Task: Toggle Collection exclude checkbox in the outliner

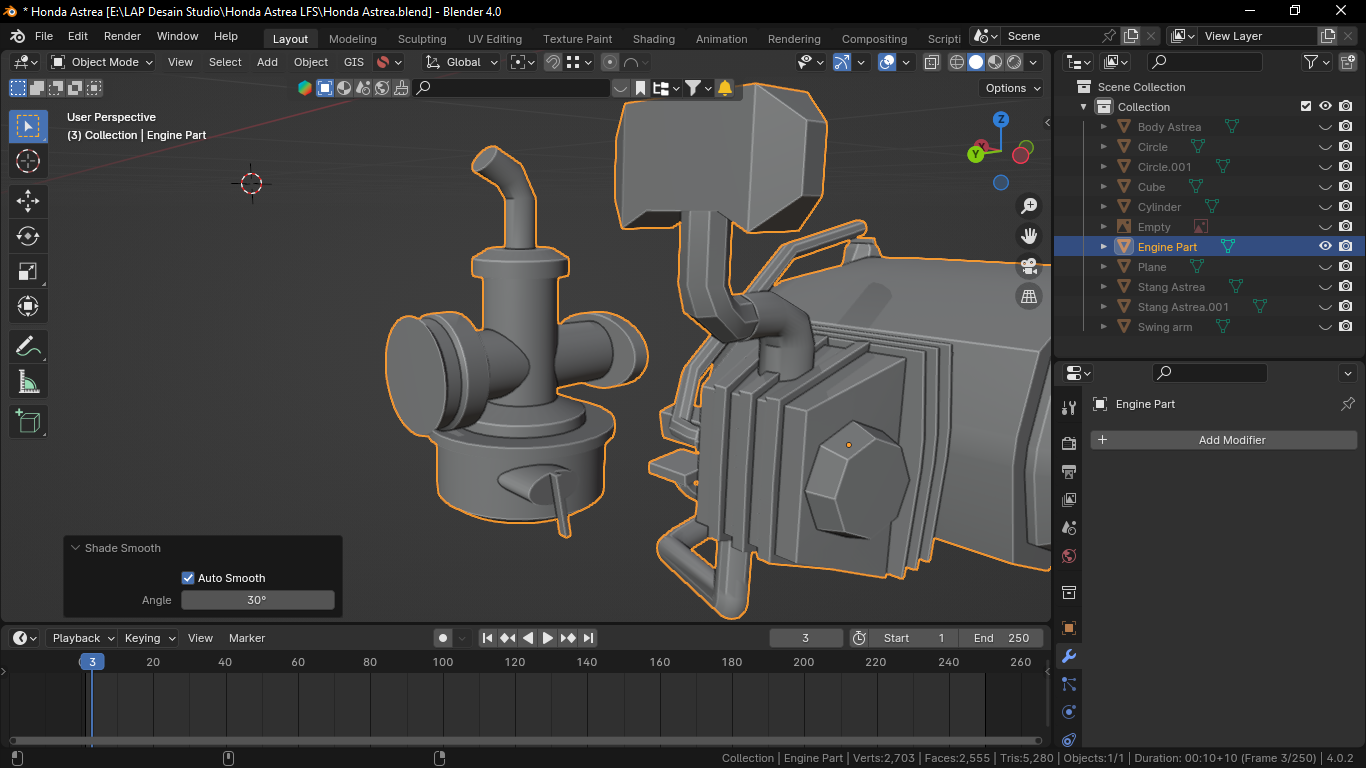Action: coord(1305,107)
